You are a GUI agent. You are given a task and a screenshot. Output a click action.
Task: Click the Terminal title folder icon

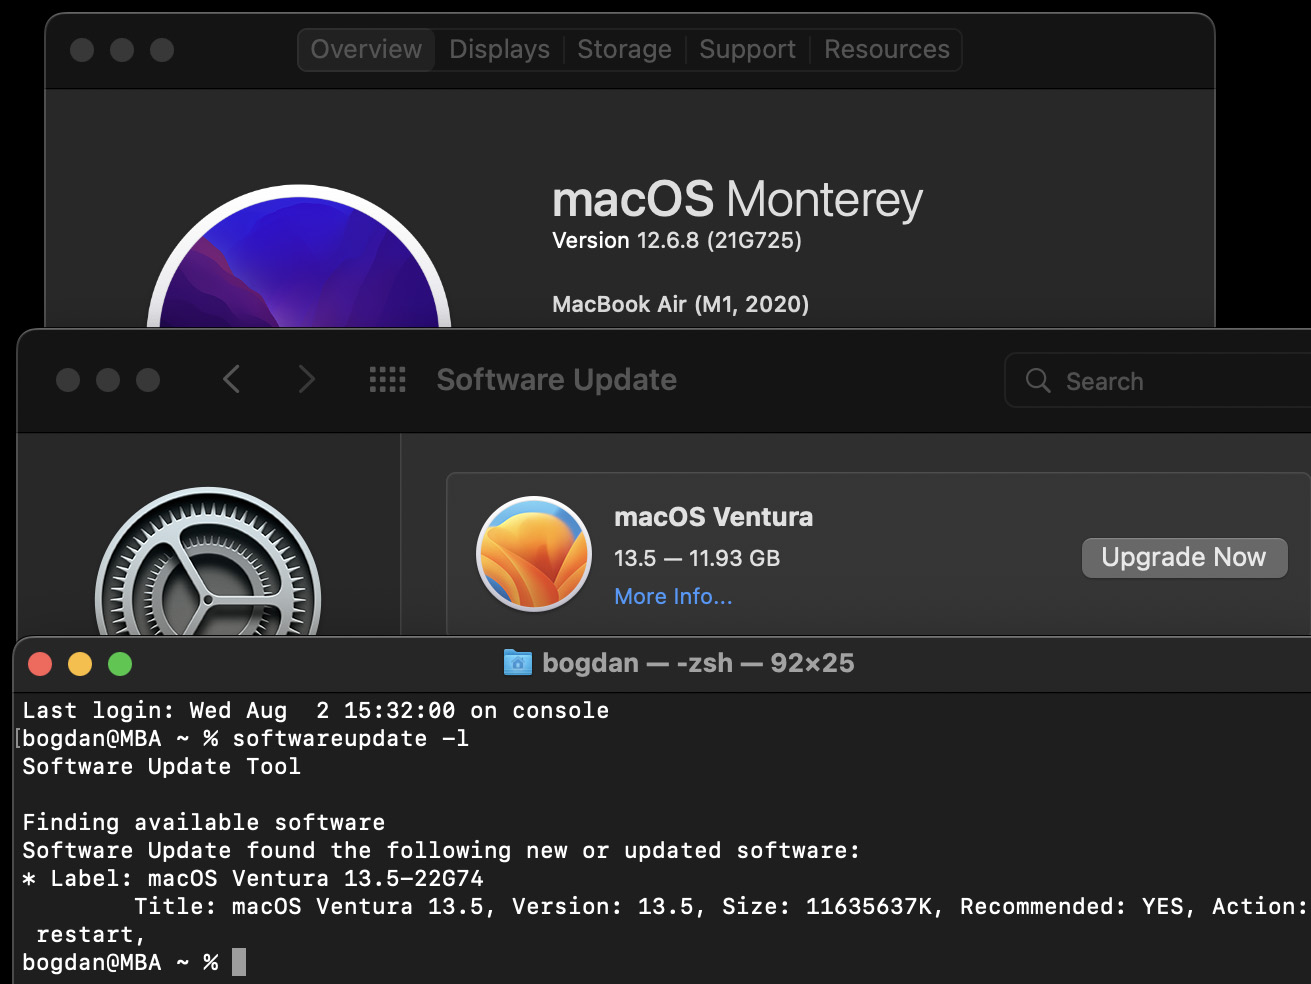(x=517, y=662)
